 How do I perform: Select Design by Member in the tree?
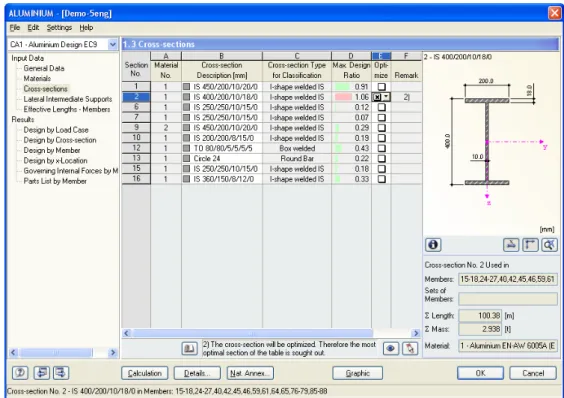coord(52,150)
